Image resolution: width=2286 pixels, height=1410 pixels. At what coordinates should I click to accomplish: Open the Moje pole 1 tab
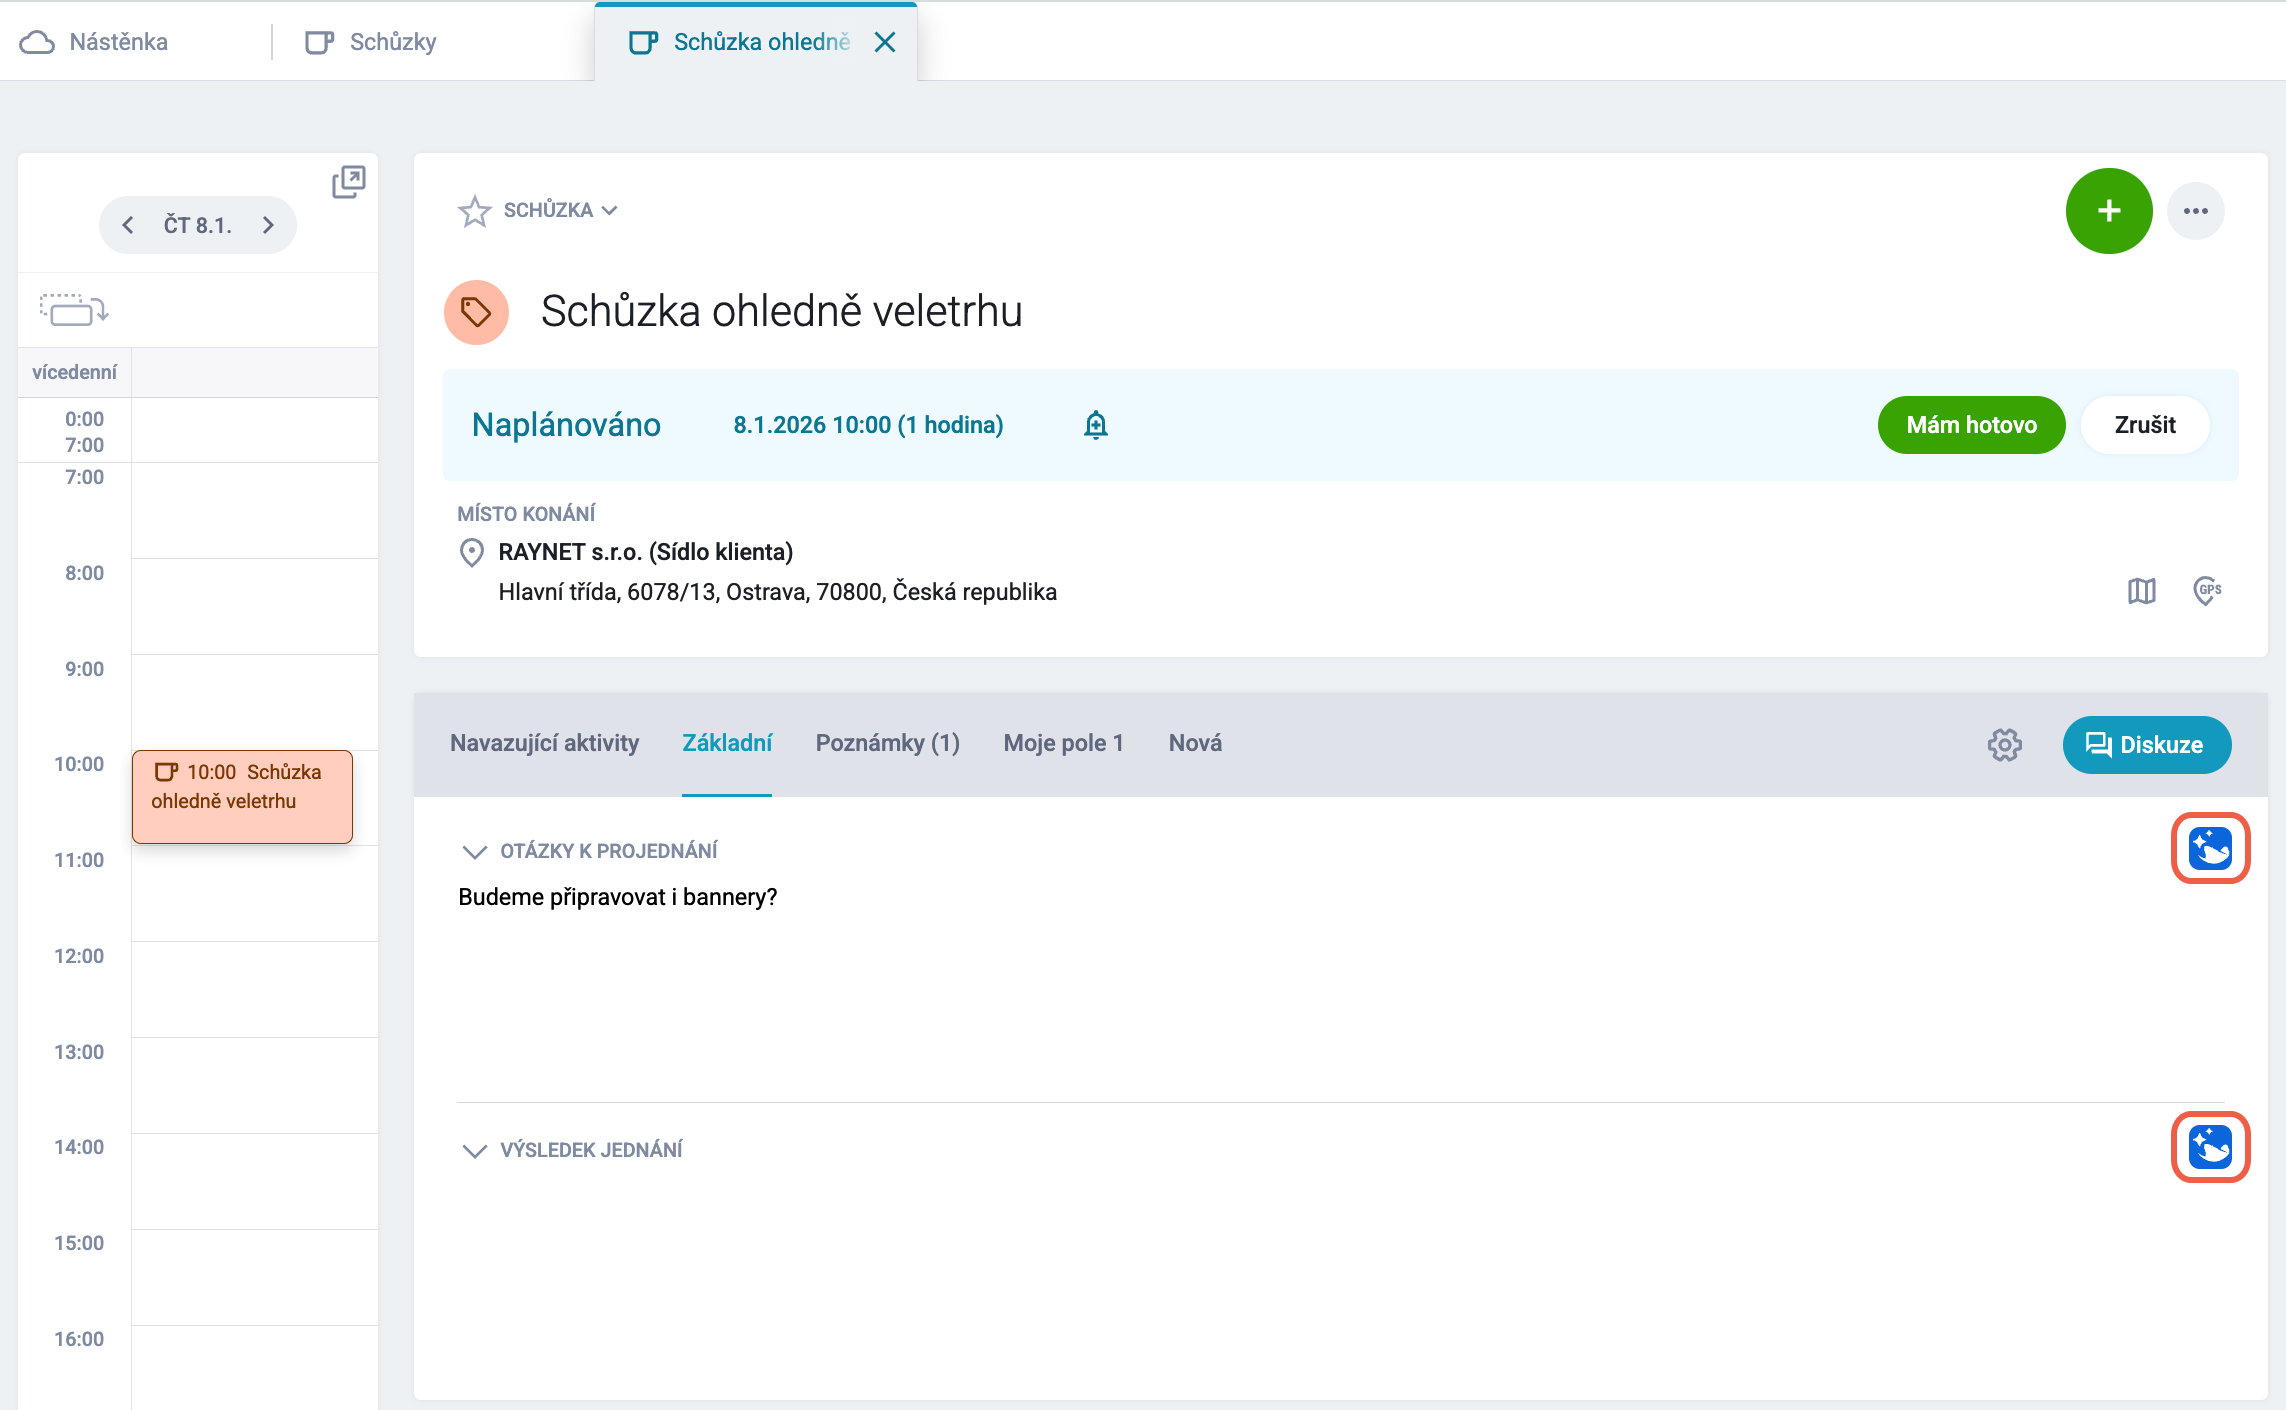click(1064, 743)
